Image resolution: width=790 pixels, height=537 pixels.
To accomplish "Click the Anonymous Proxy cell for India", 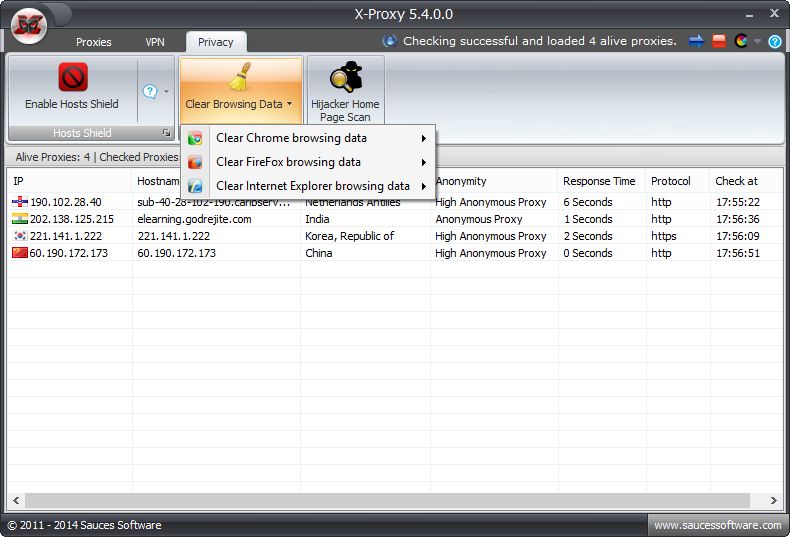I will (479, 219).
